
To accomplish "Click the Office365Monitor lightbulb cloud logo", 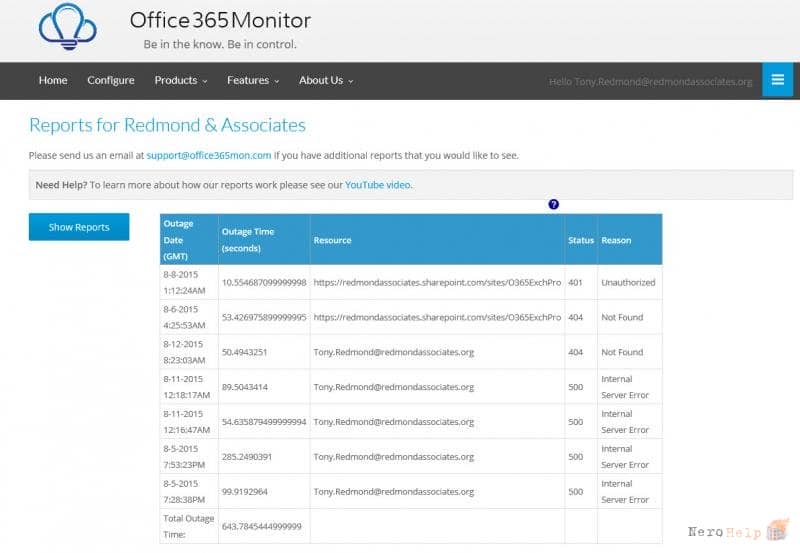I will (x=67, y=27).
